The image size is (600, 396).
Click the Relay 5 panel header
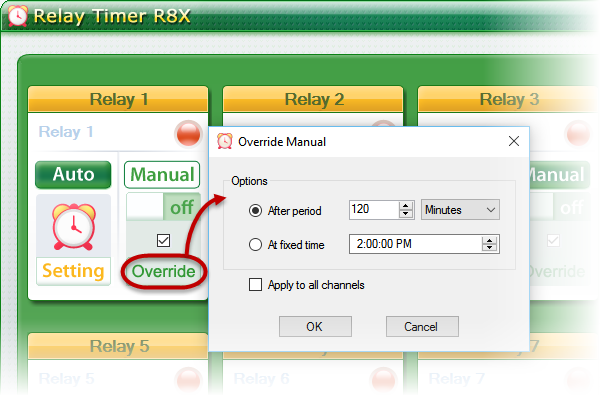tap(118, 346)
